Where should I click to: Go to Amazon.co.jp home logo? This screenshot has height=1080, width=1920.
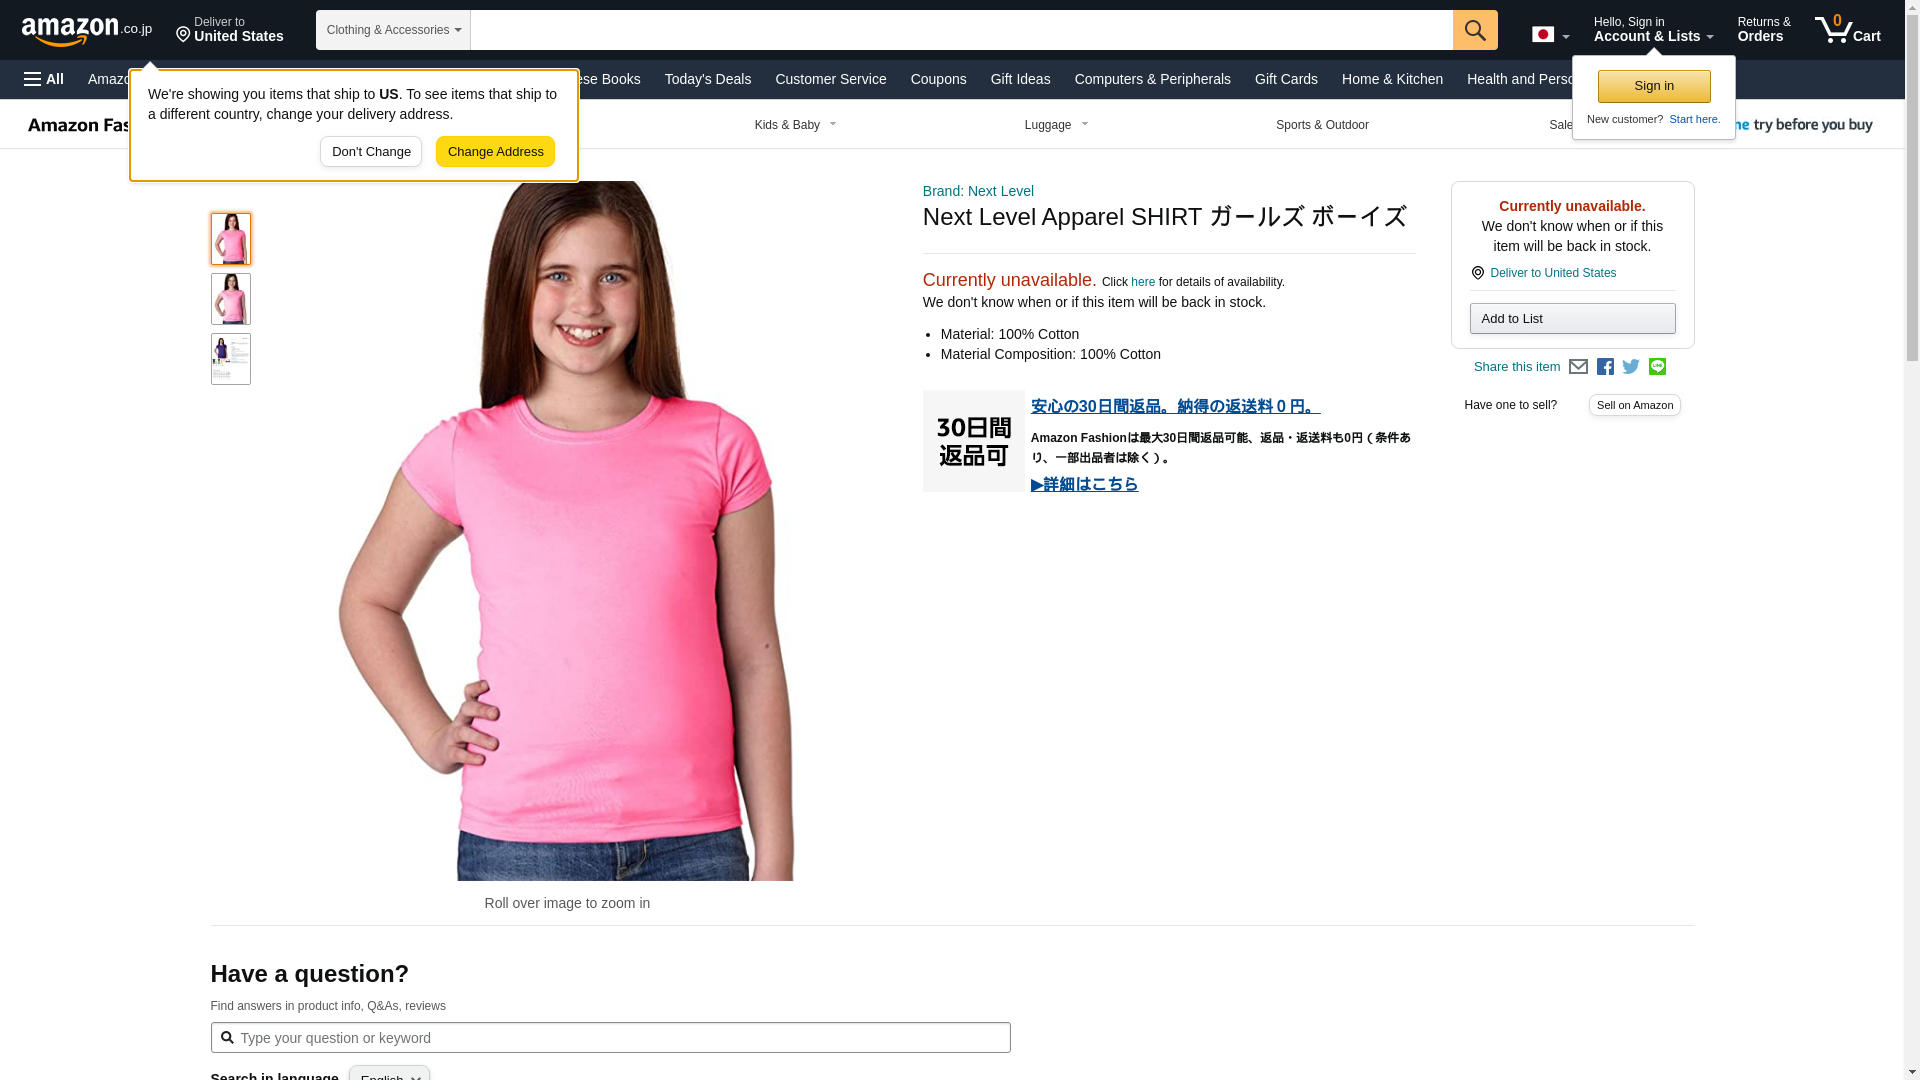(x=87, y=30)
